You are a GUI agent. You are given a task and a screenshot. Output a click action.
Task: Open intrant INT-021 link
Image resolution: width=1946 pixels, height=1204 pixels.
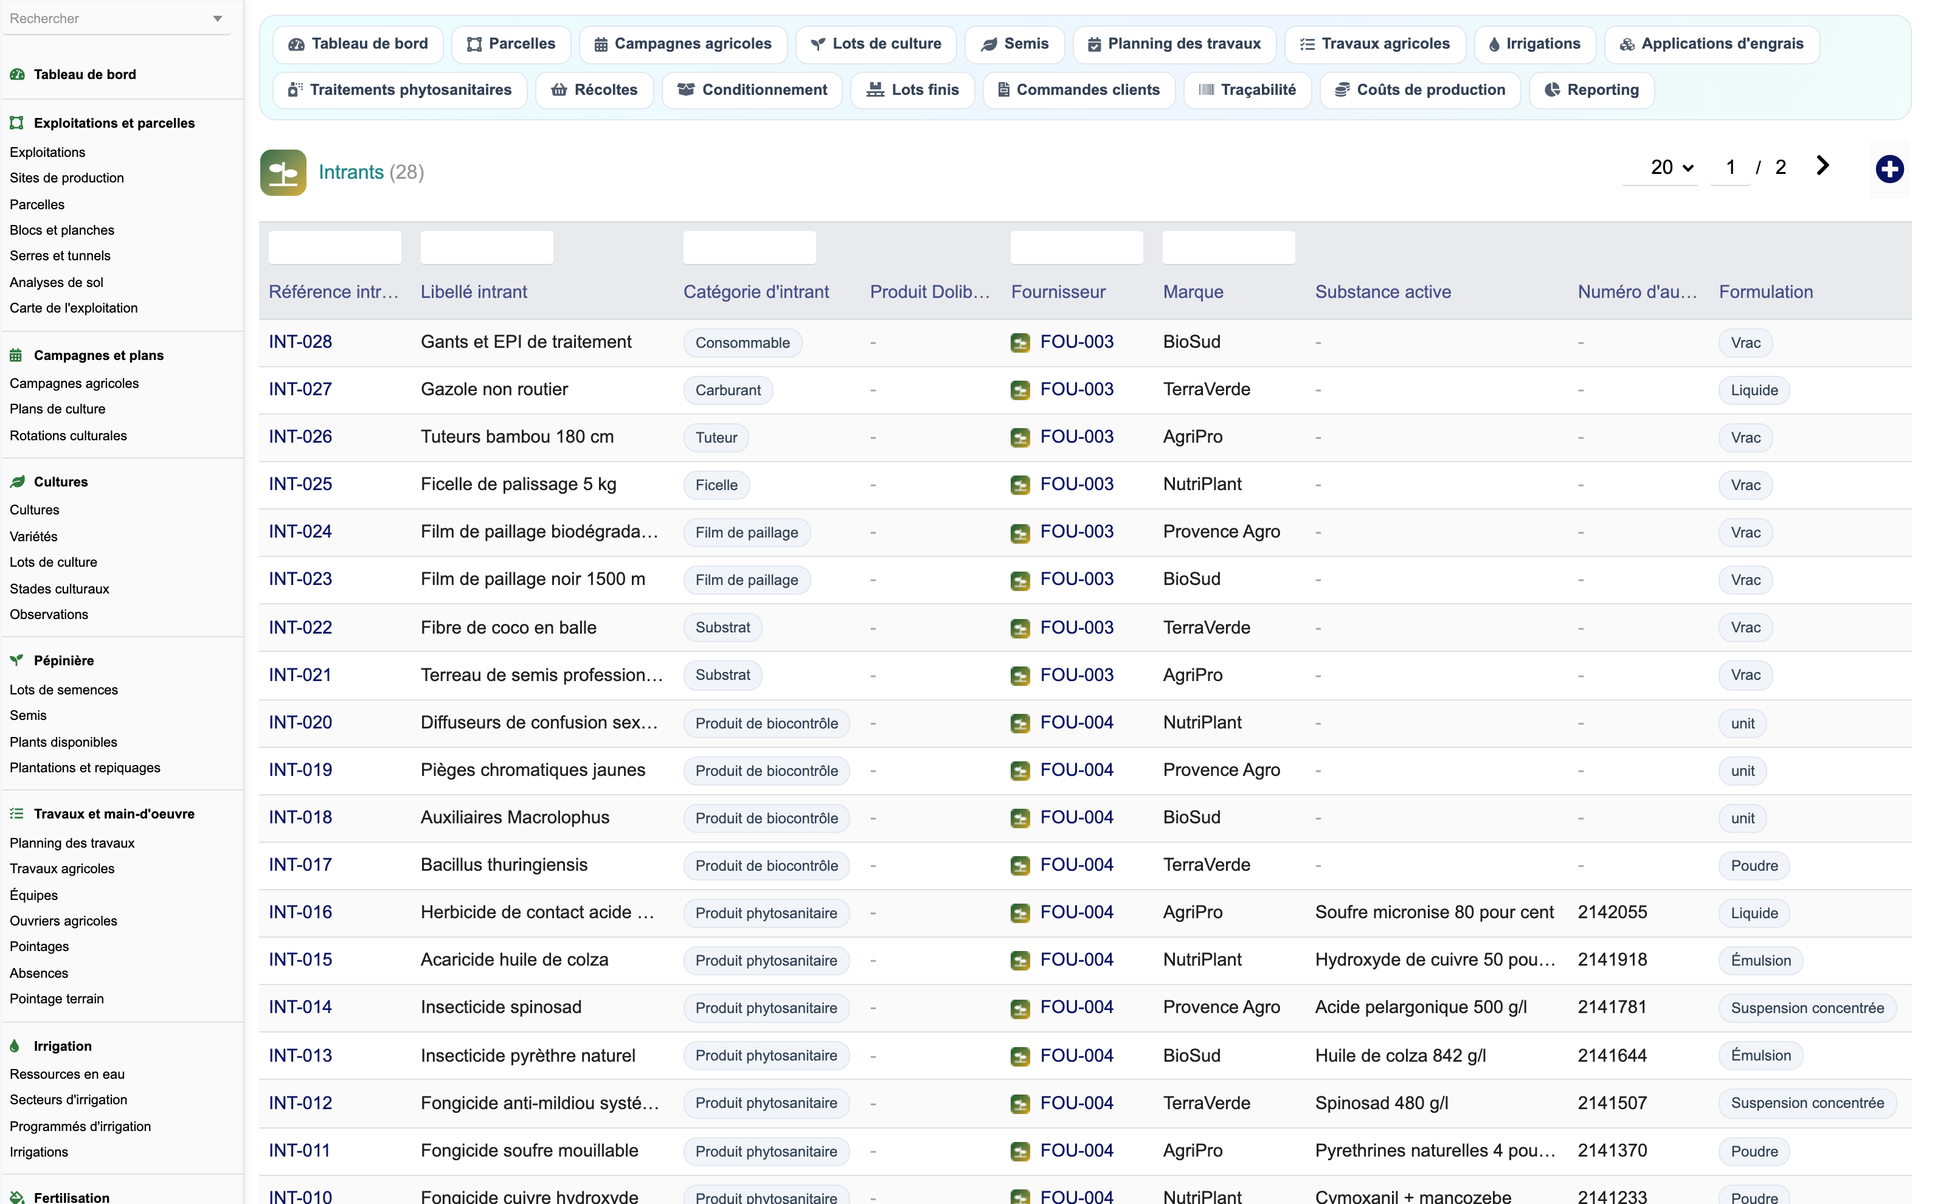pos(300,675)
